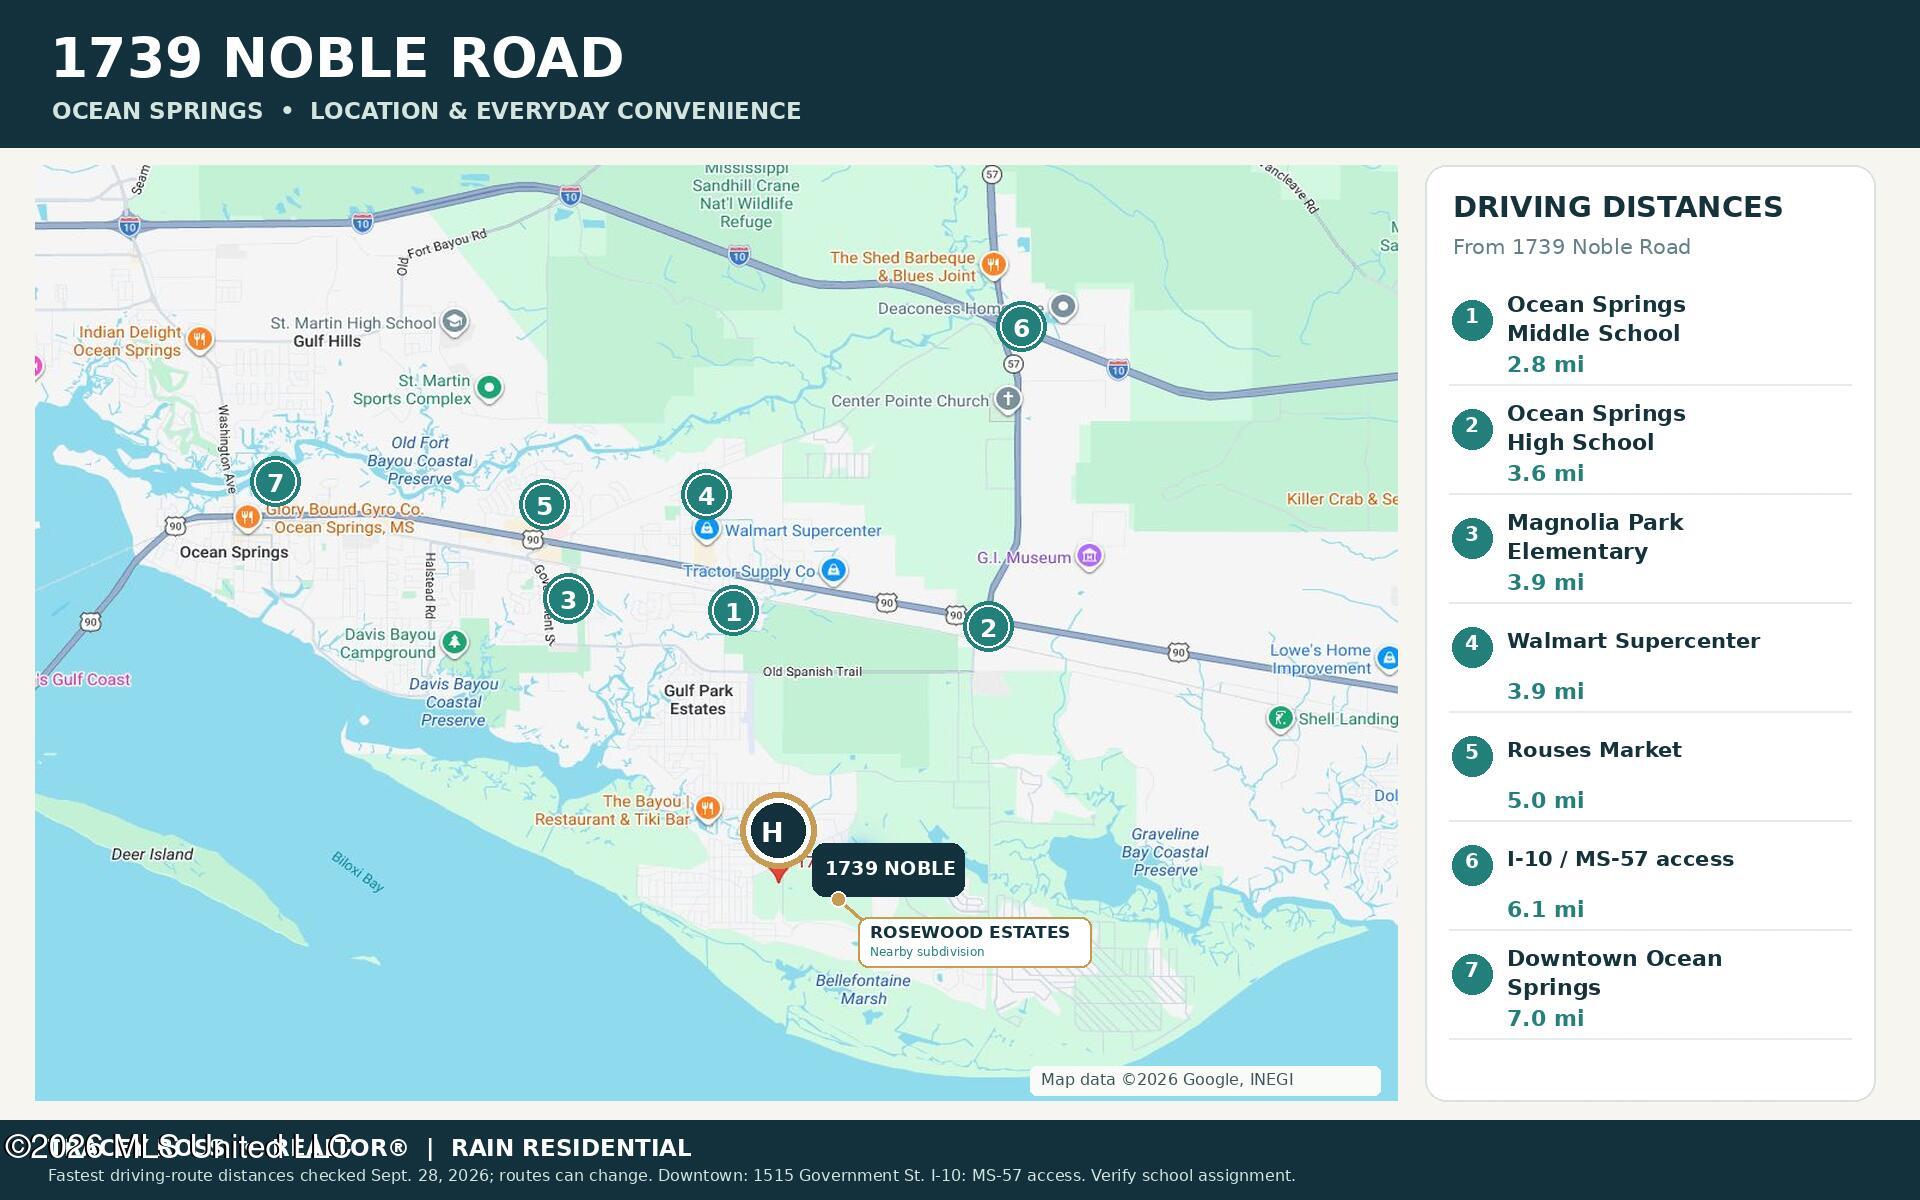Click Graveline Bay Coastal Preserve label

point(1165,852)
